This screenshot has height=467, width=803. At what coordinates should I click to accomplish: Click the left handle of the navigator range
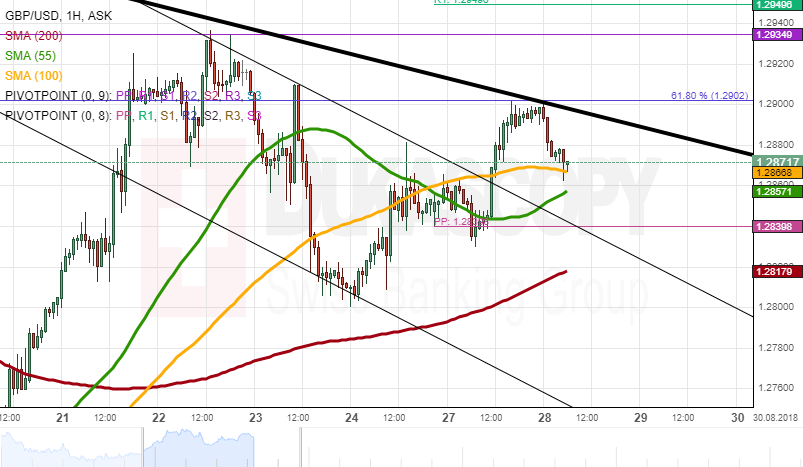143,448
